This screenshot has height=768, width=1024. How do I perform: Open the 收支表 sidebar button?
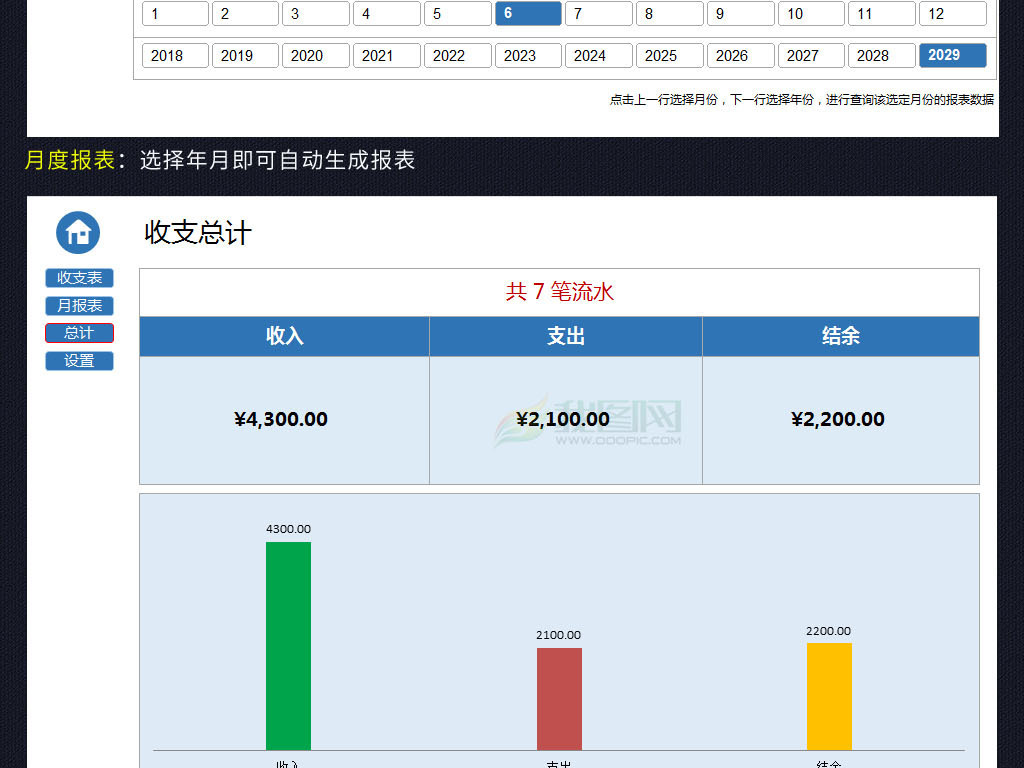(78, 278)
